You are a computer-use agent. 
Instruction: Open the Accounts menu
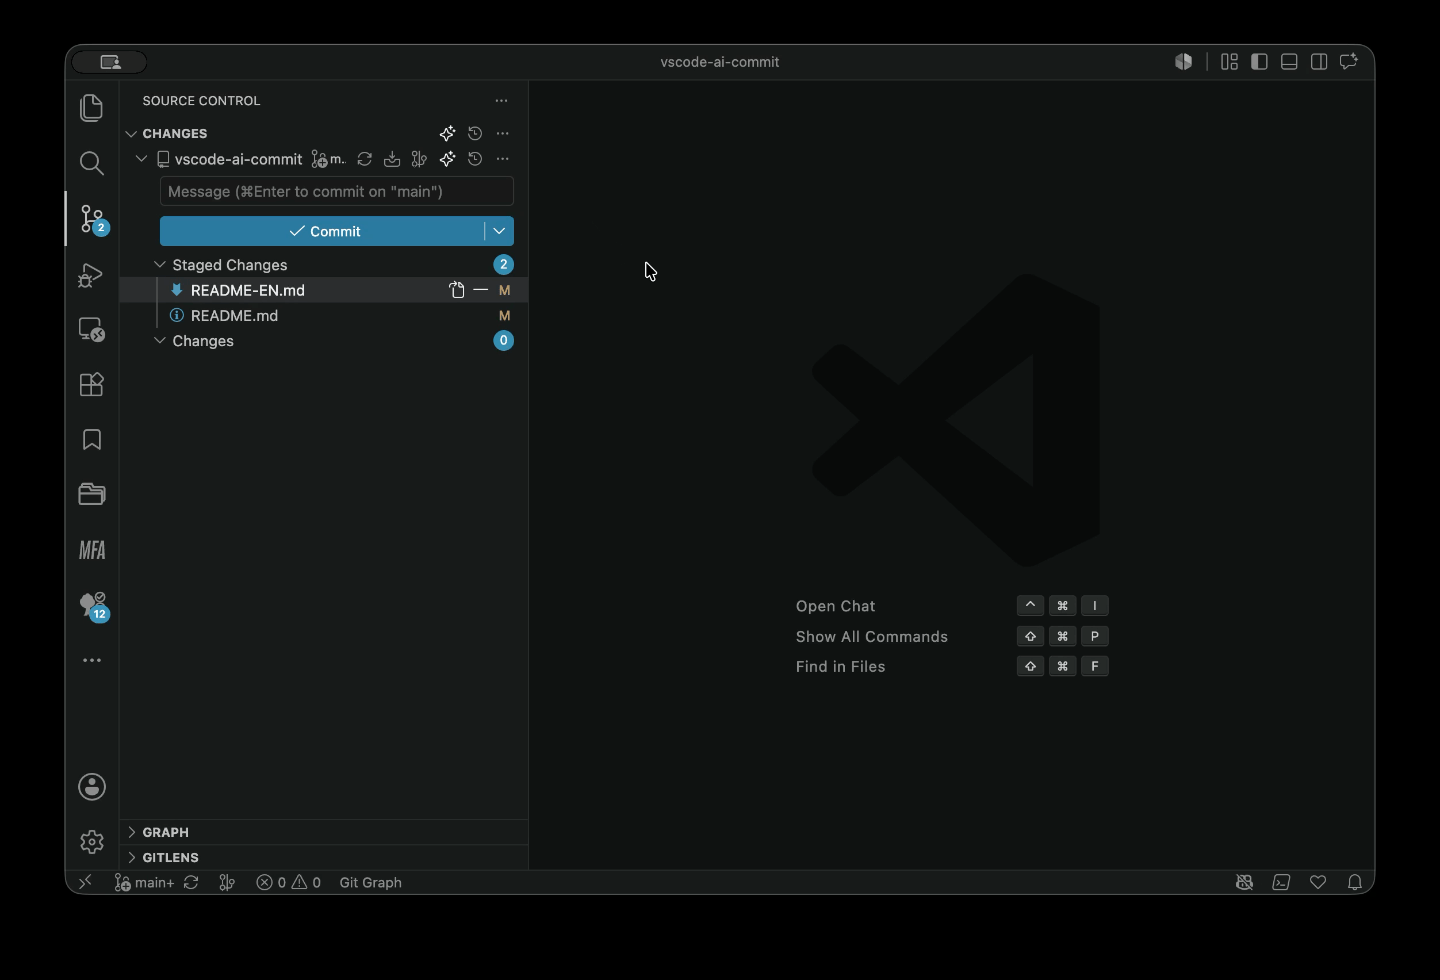[92, 787]
